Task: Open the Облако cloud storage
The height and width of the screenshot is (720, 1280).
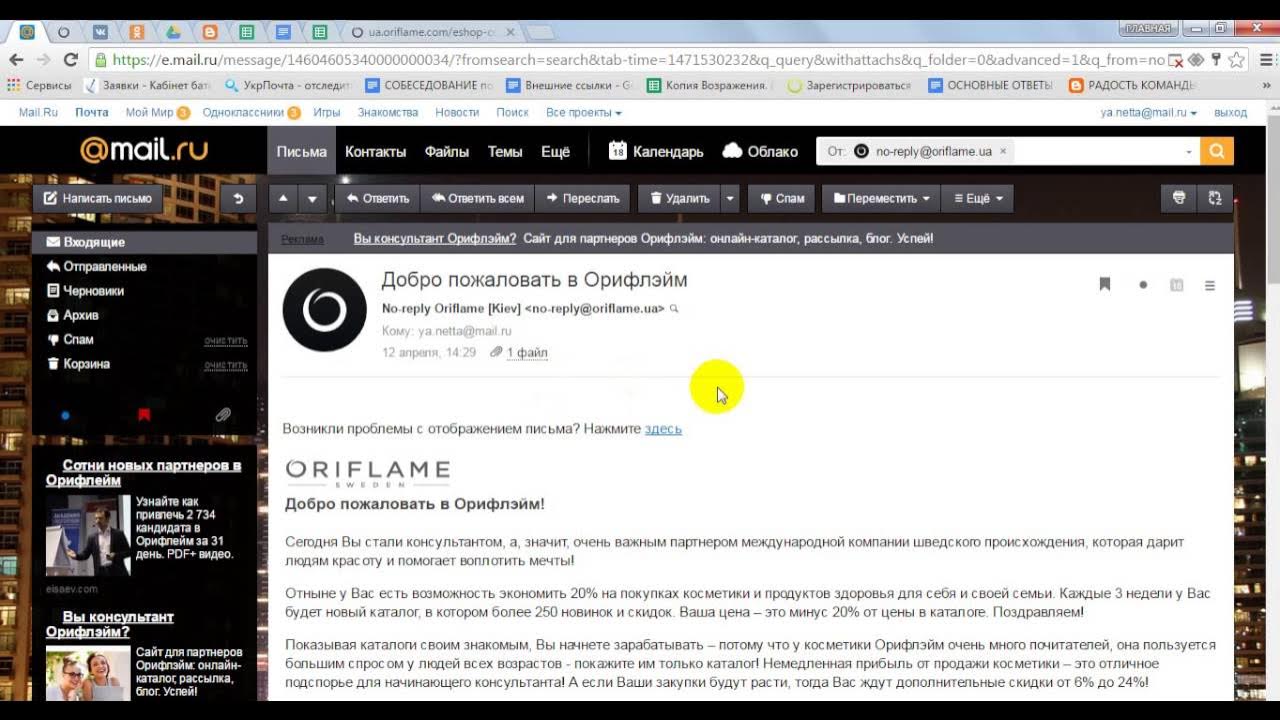Action: pyautogui.click(x=760, y=151)
